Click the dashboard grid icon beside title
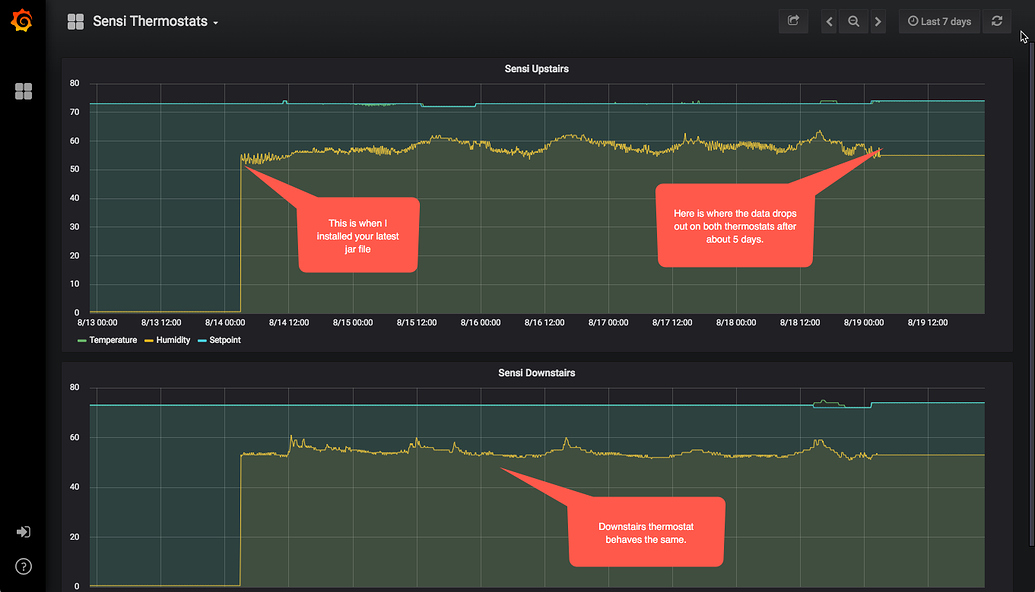 [x=75, y=21]
